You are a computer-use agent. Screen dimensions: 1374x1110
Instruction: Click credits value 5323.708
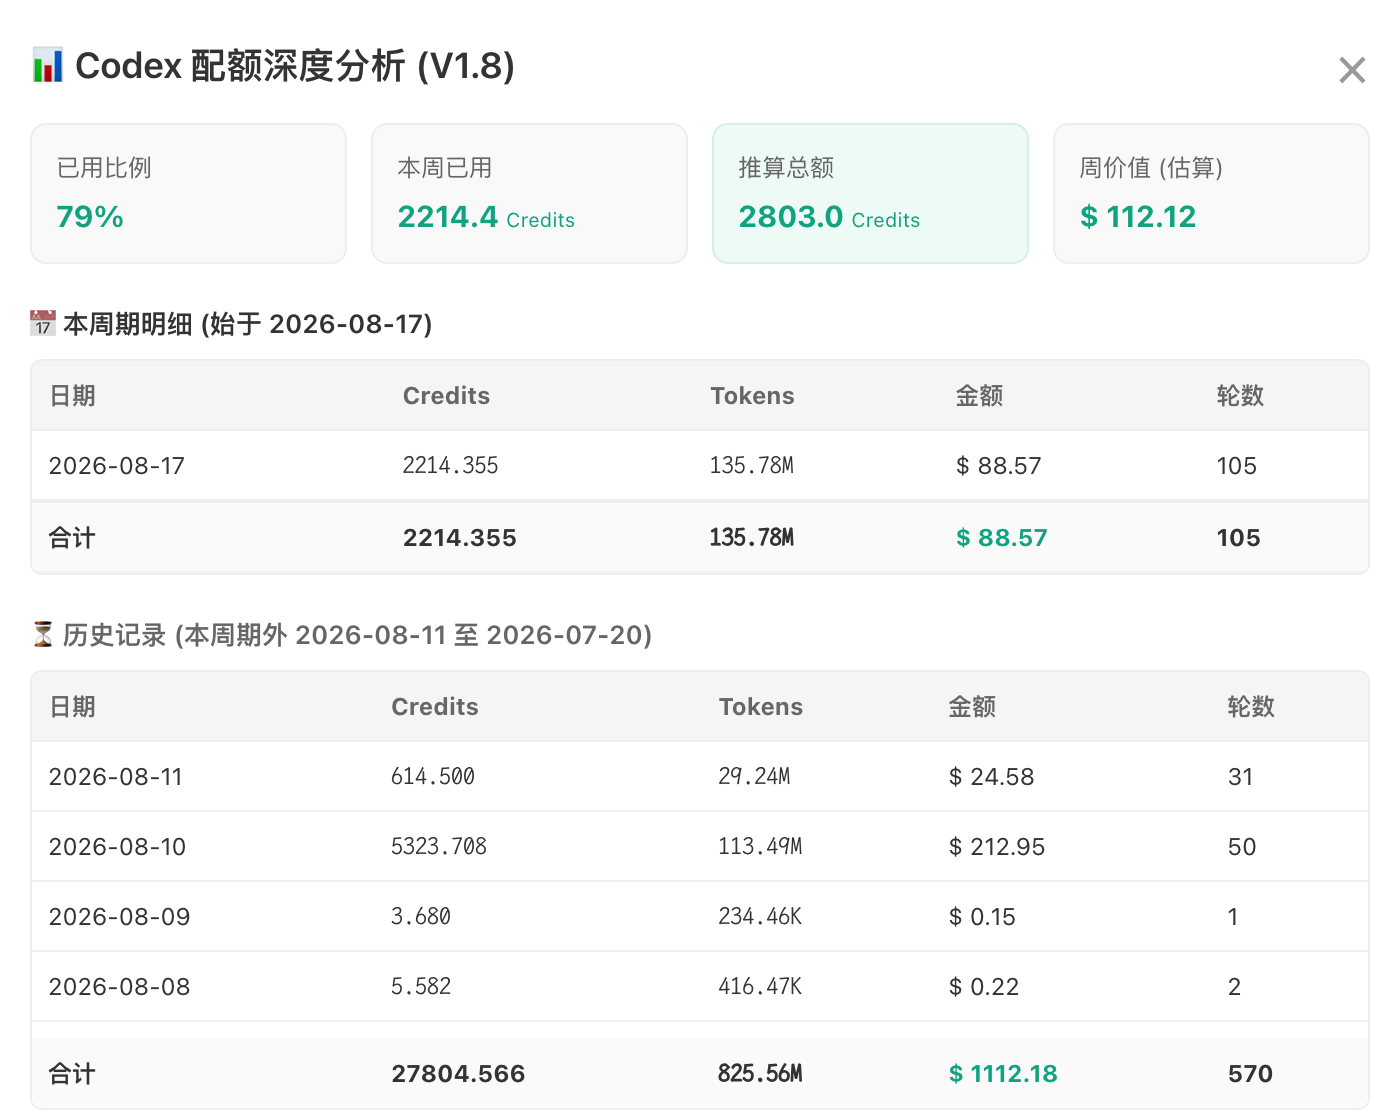pos(439,847)
